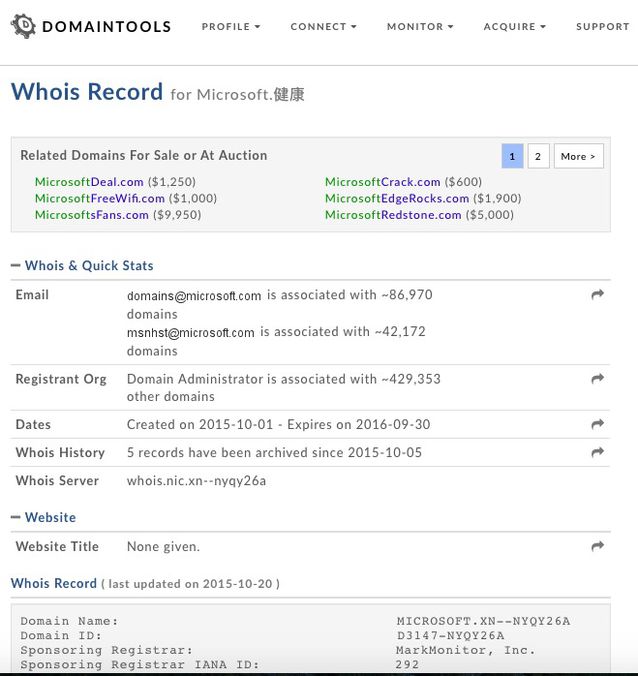Click the DomainTools gear logo
This screenshot has height=676, width=638.
23,27
